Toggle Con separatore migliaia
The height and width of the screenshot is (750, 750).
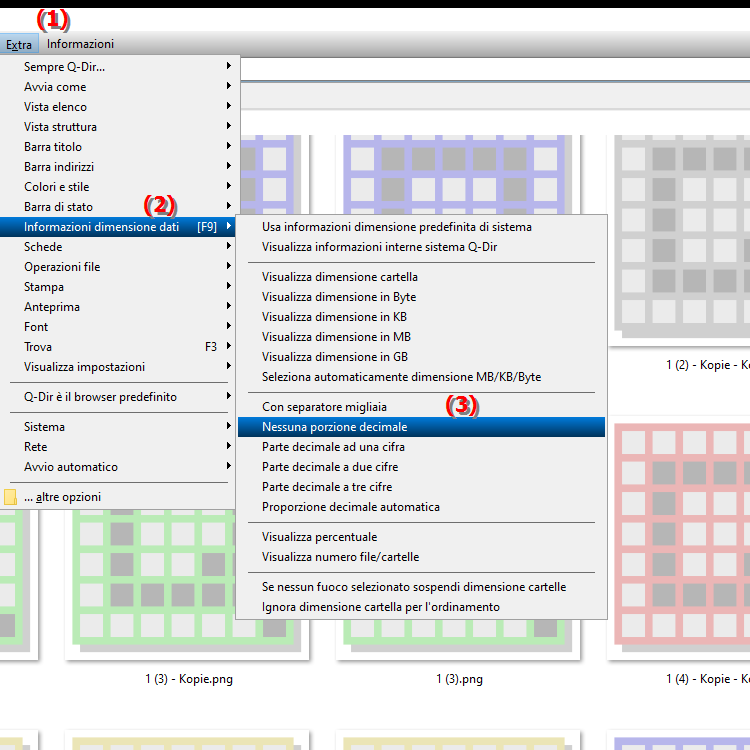(421, 407)
